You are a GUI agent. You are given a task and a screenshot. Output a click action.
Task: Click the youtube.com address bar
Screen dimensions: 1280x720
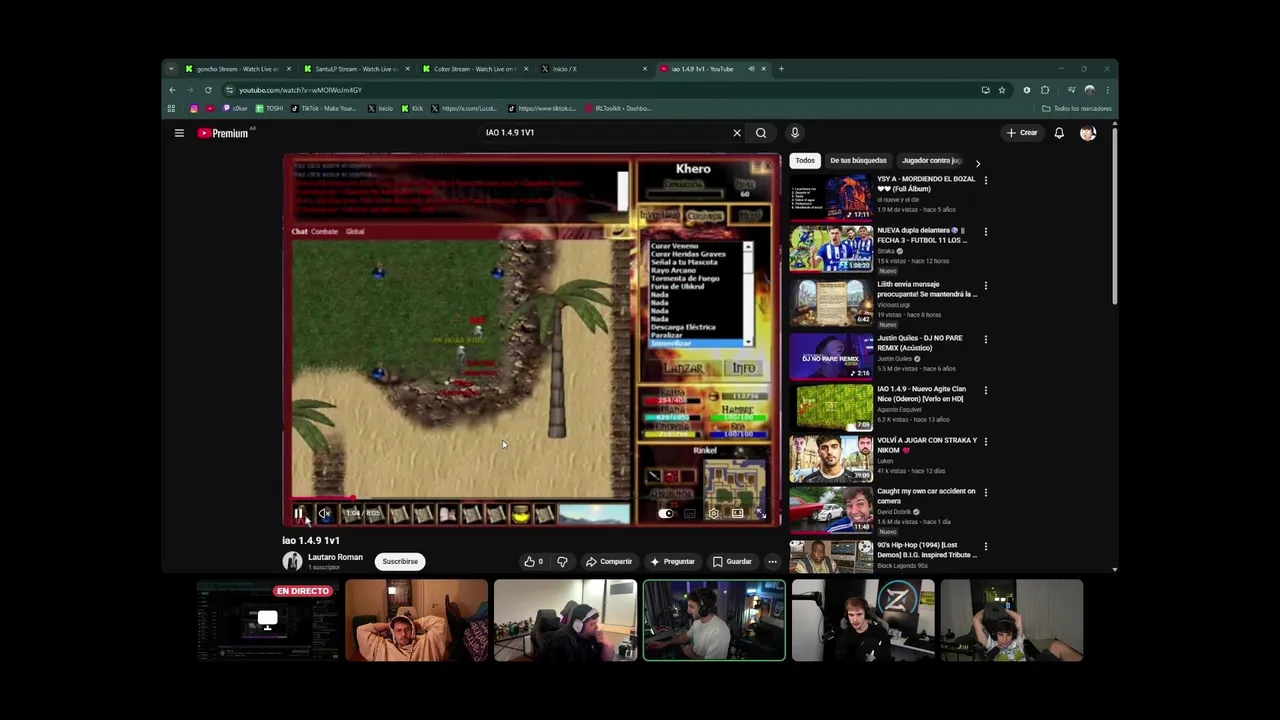click(600, 90)
